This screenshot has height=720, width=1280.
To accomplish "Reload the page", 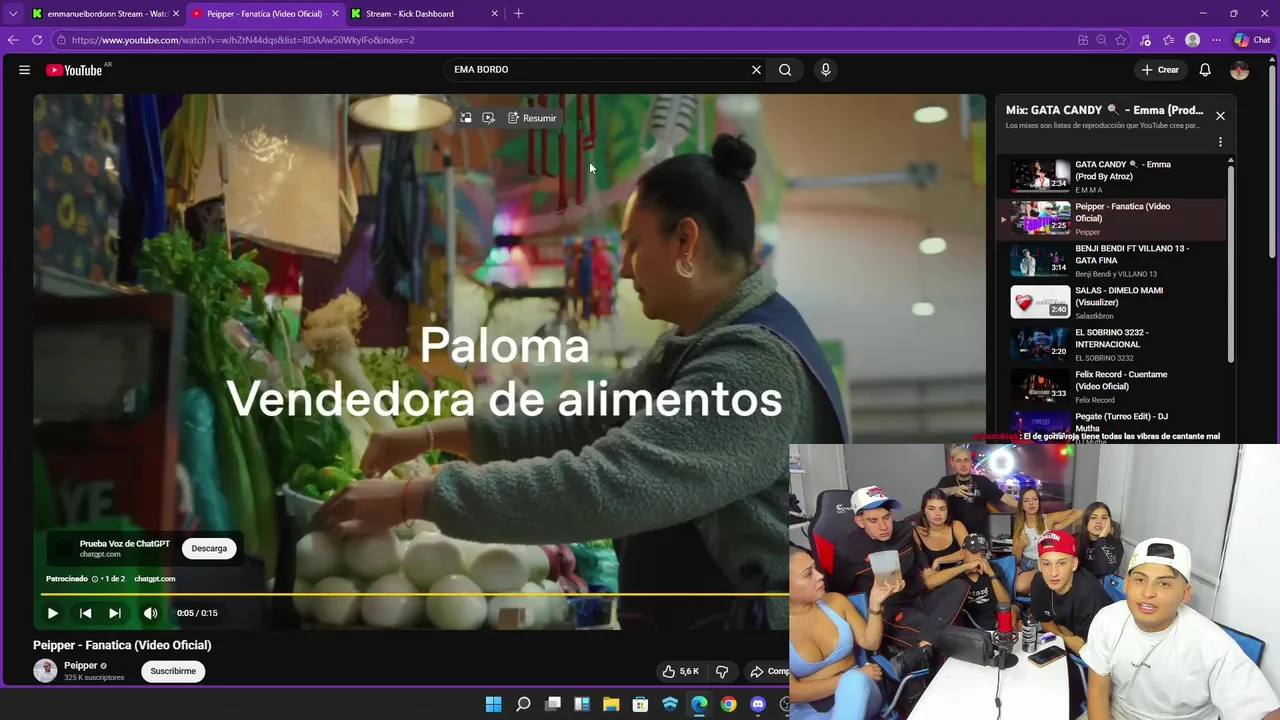I will point(37,40).
